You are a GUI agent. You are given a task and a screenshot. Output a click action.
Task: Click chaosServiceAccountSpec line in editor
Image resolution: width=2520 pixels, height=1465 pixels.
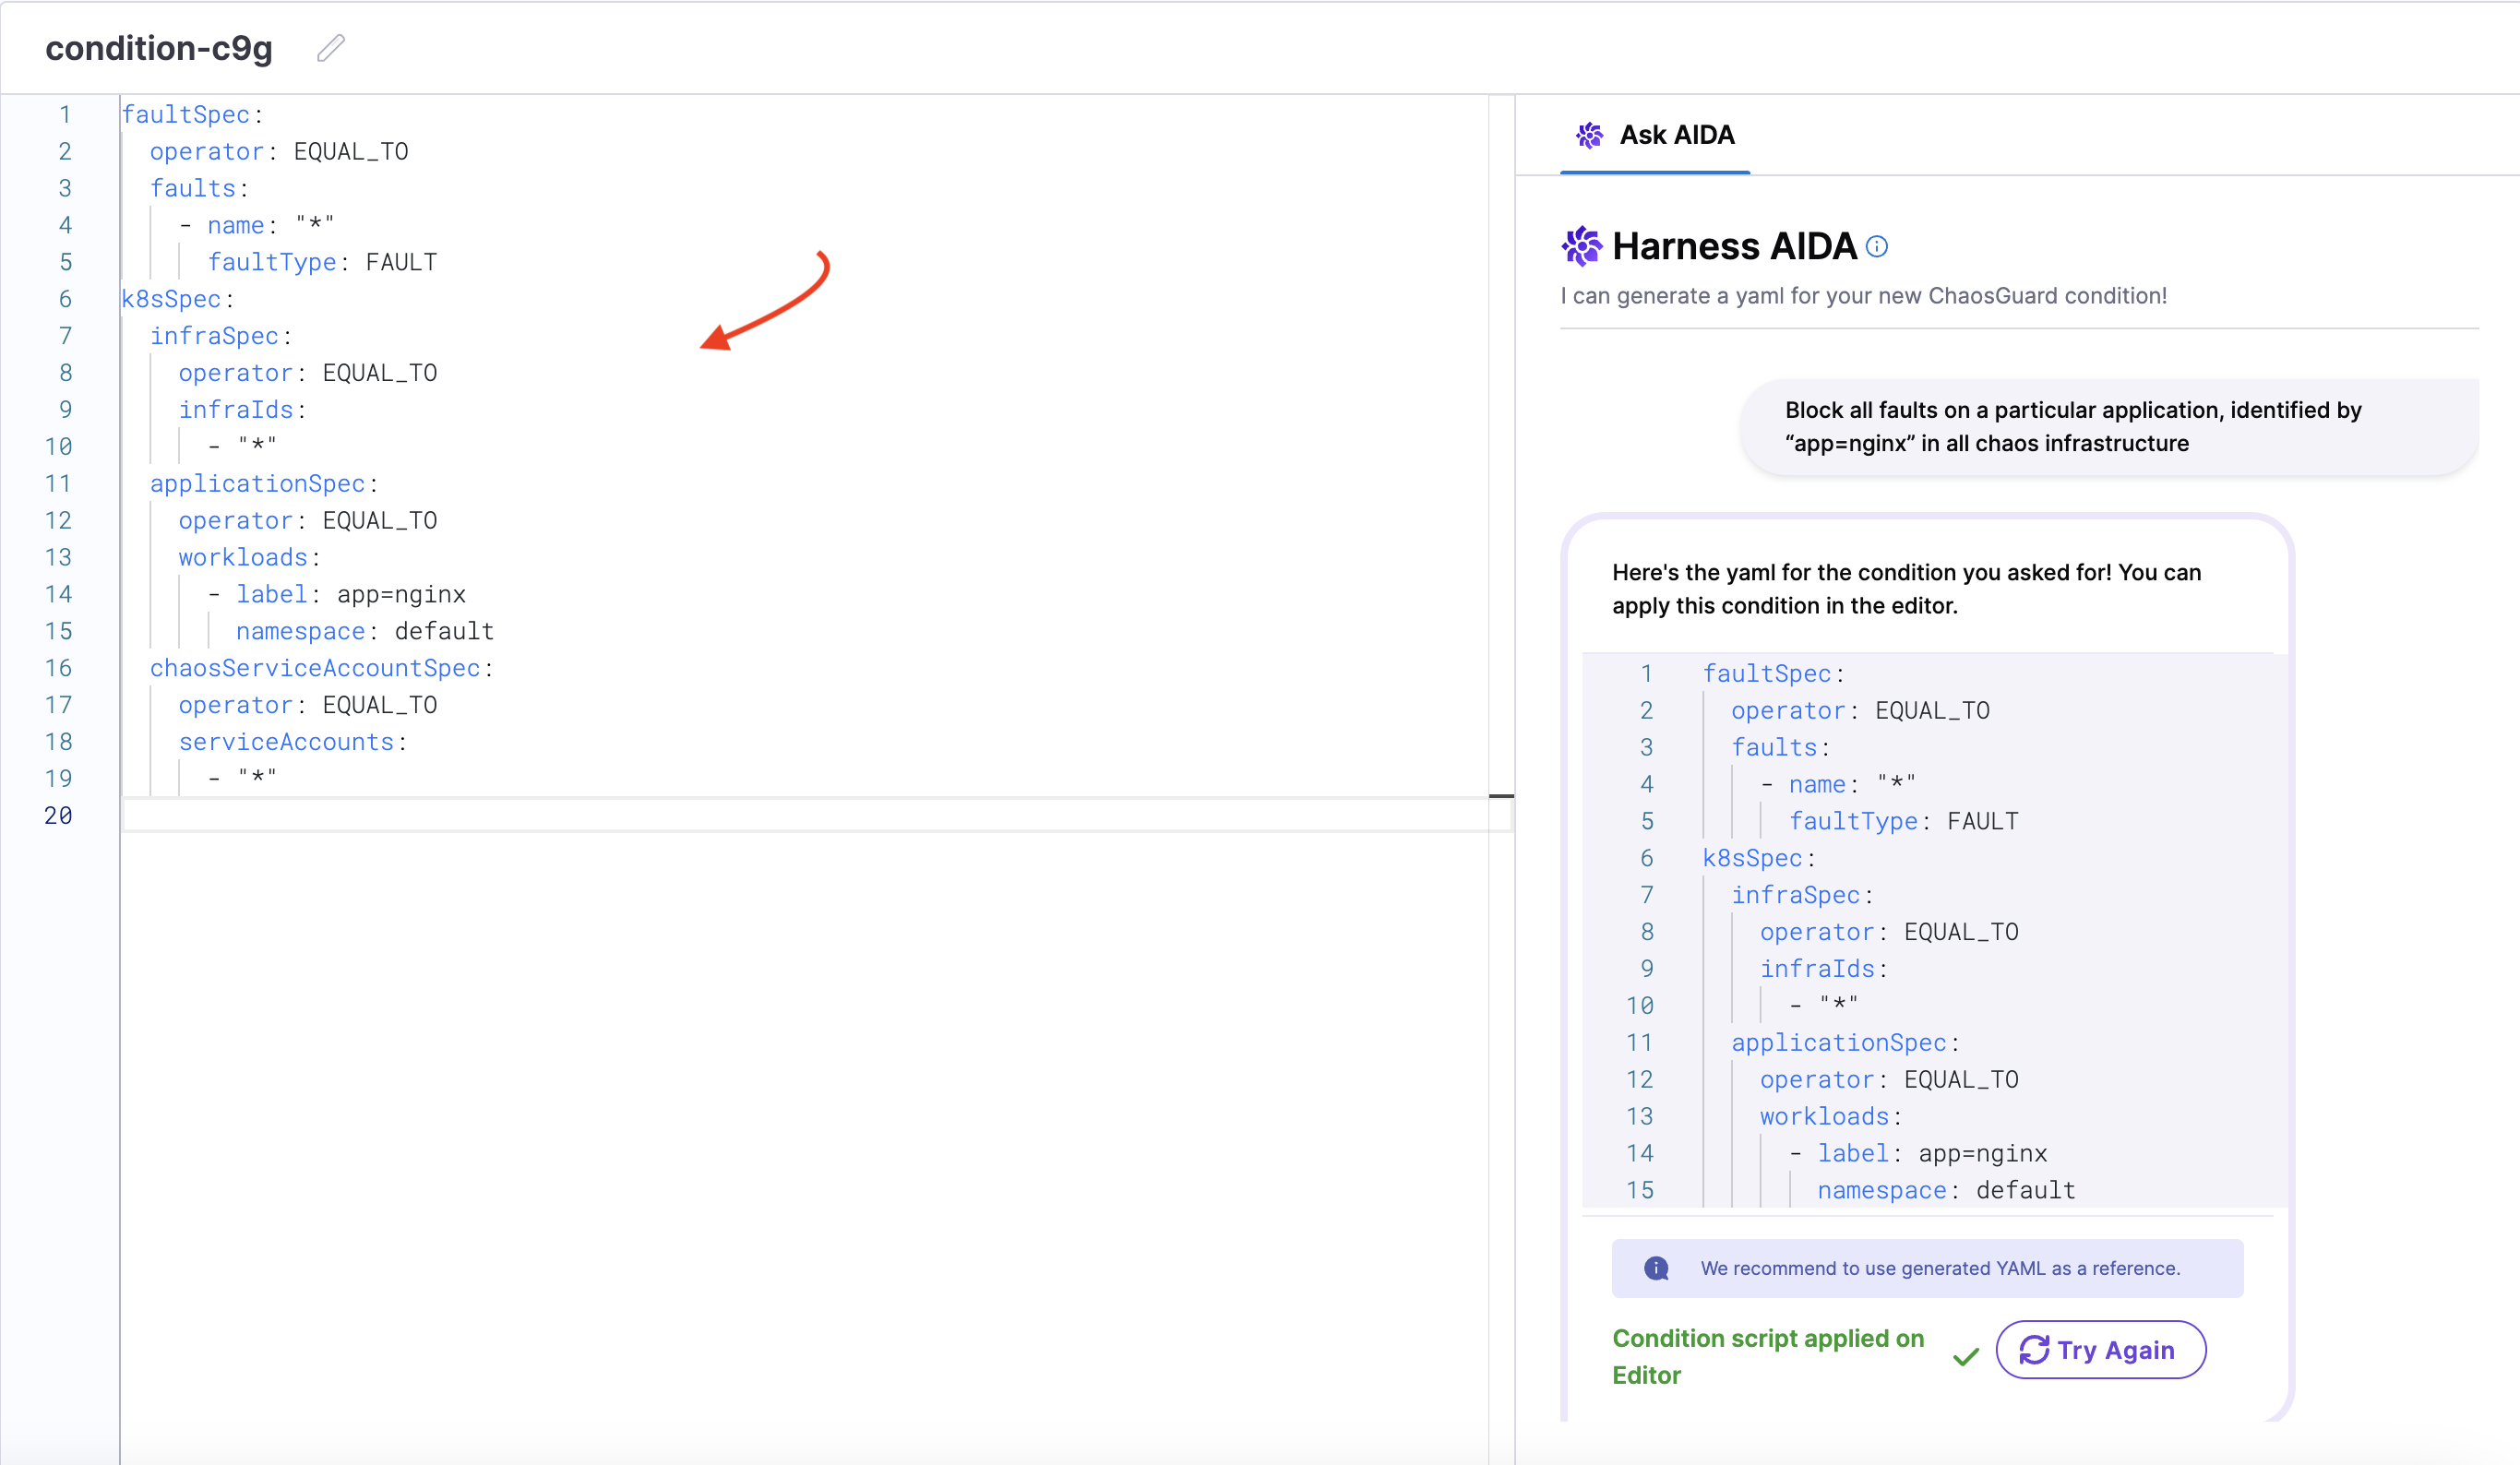[315, 668]
